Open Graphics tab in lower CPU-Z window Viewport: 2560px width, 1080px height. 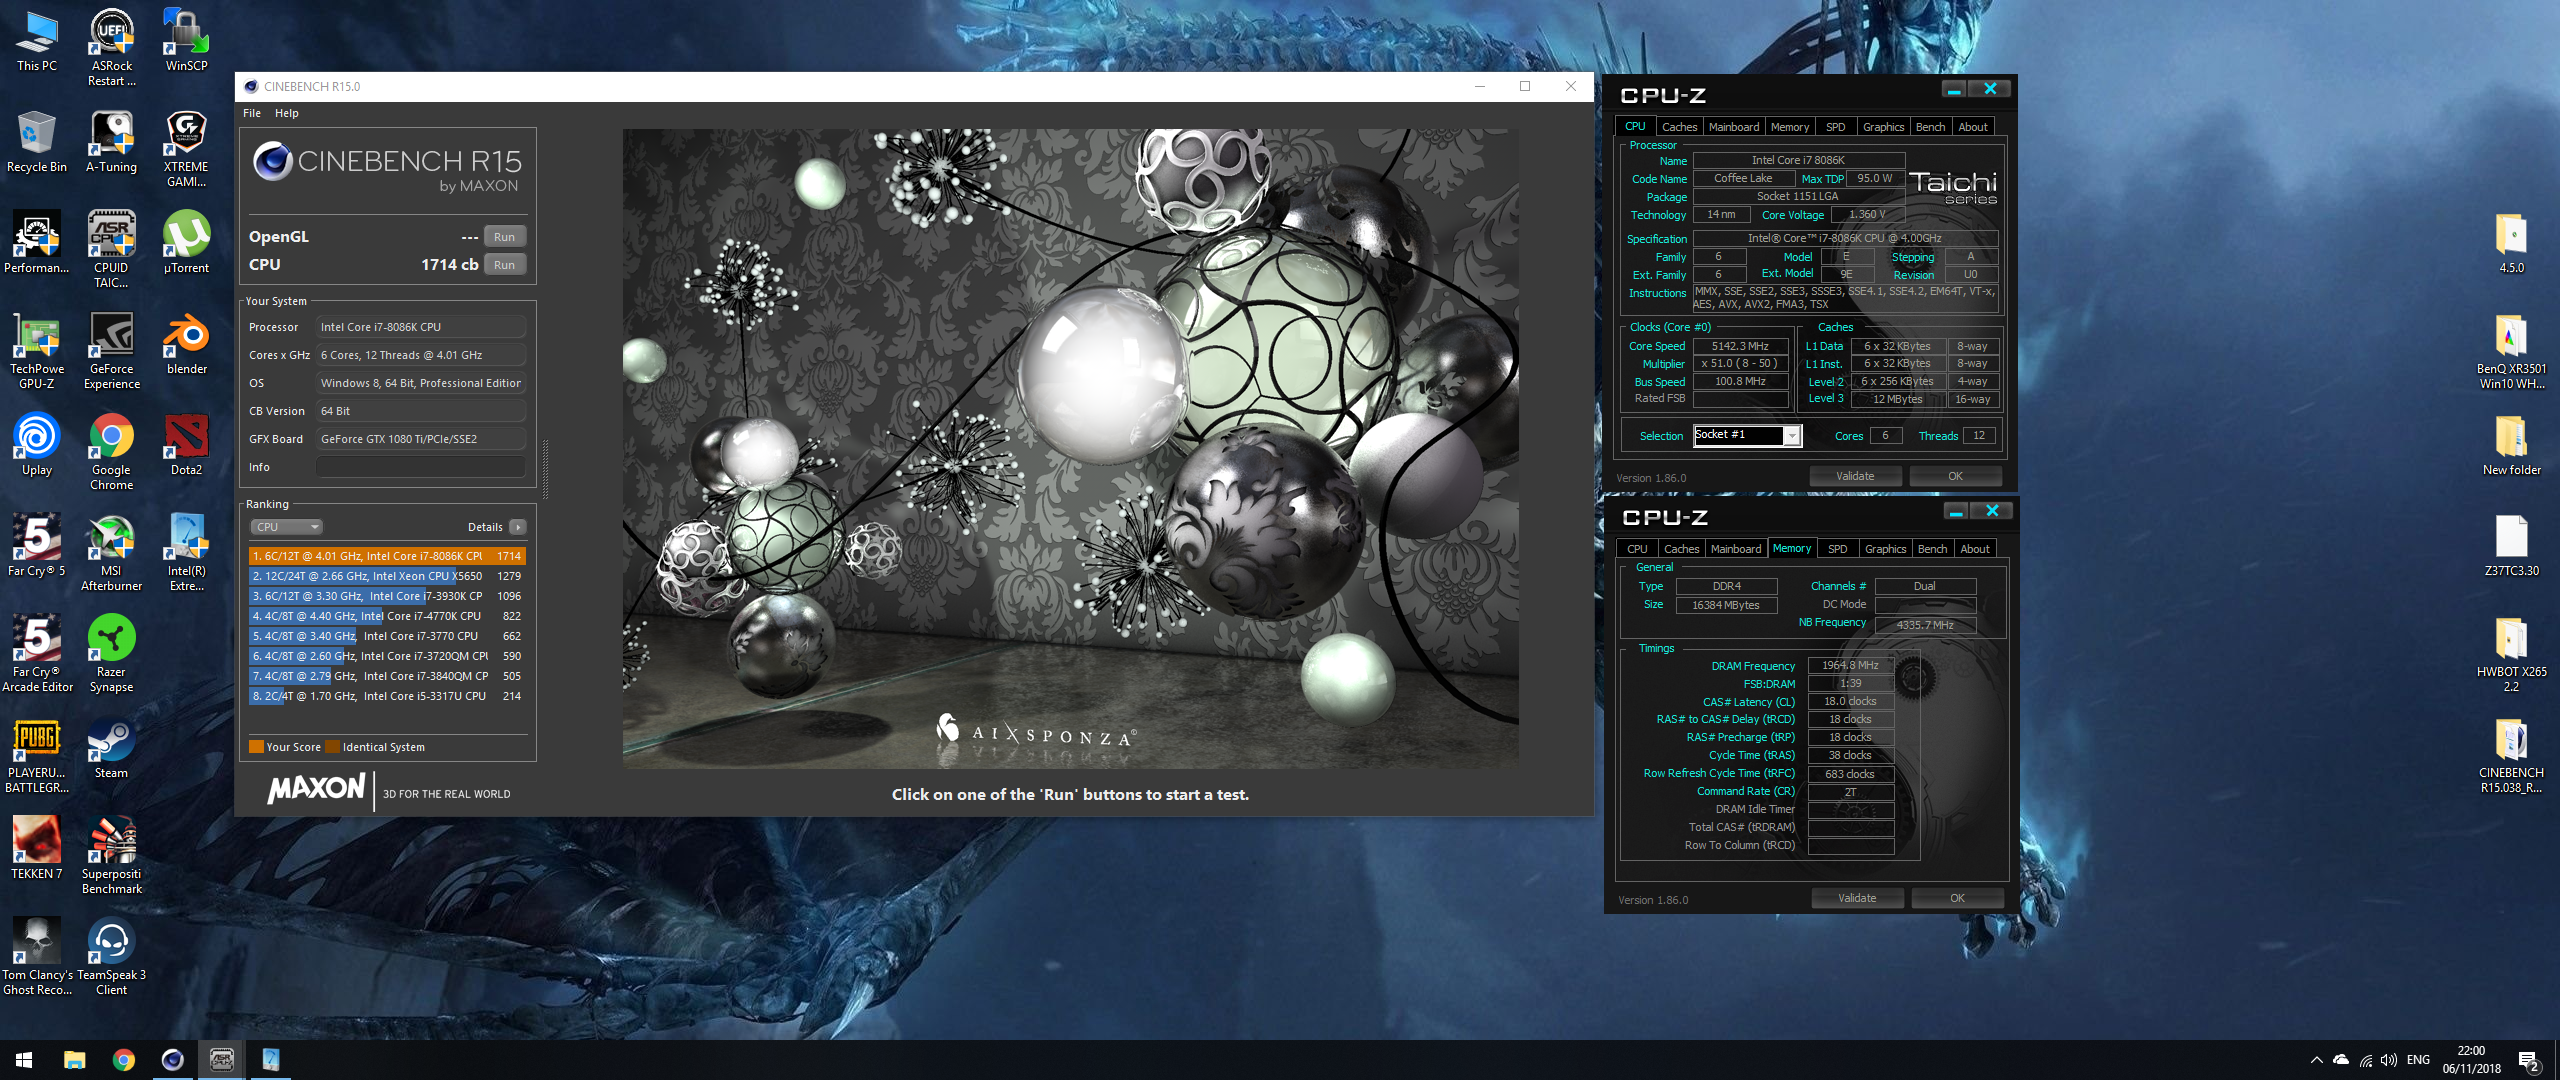tap(1885, 549)
